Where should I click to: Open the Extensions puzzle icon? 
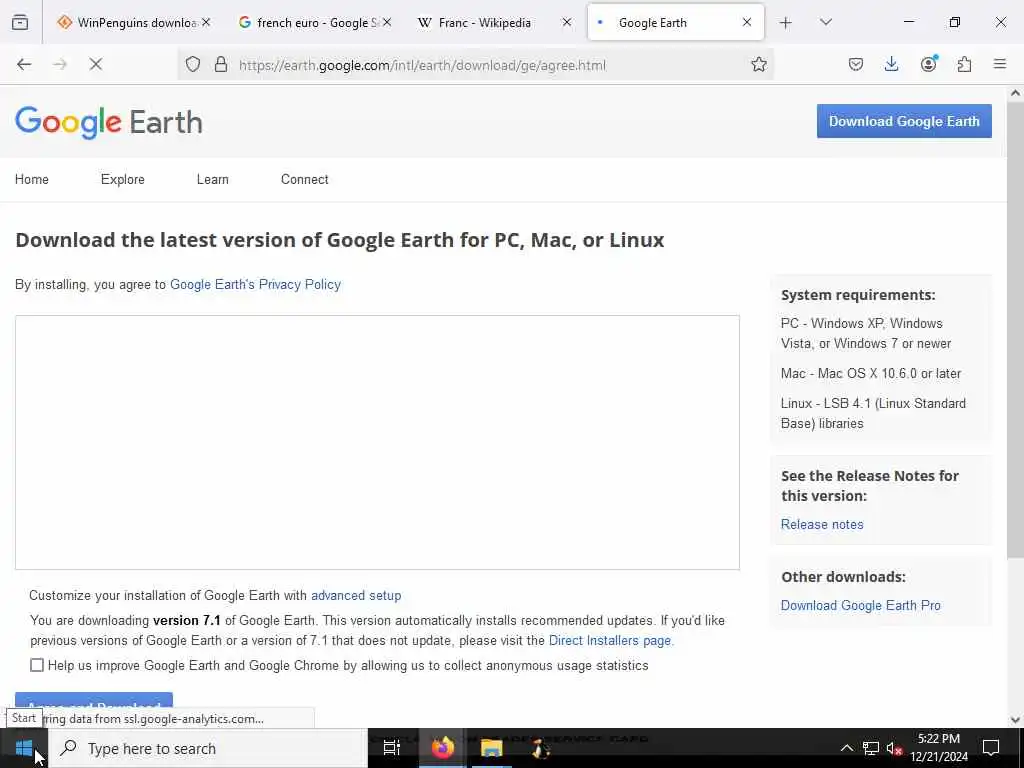(964, 65)
